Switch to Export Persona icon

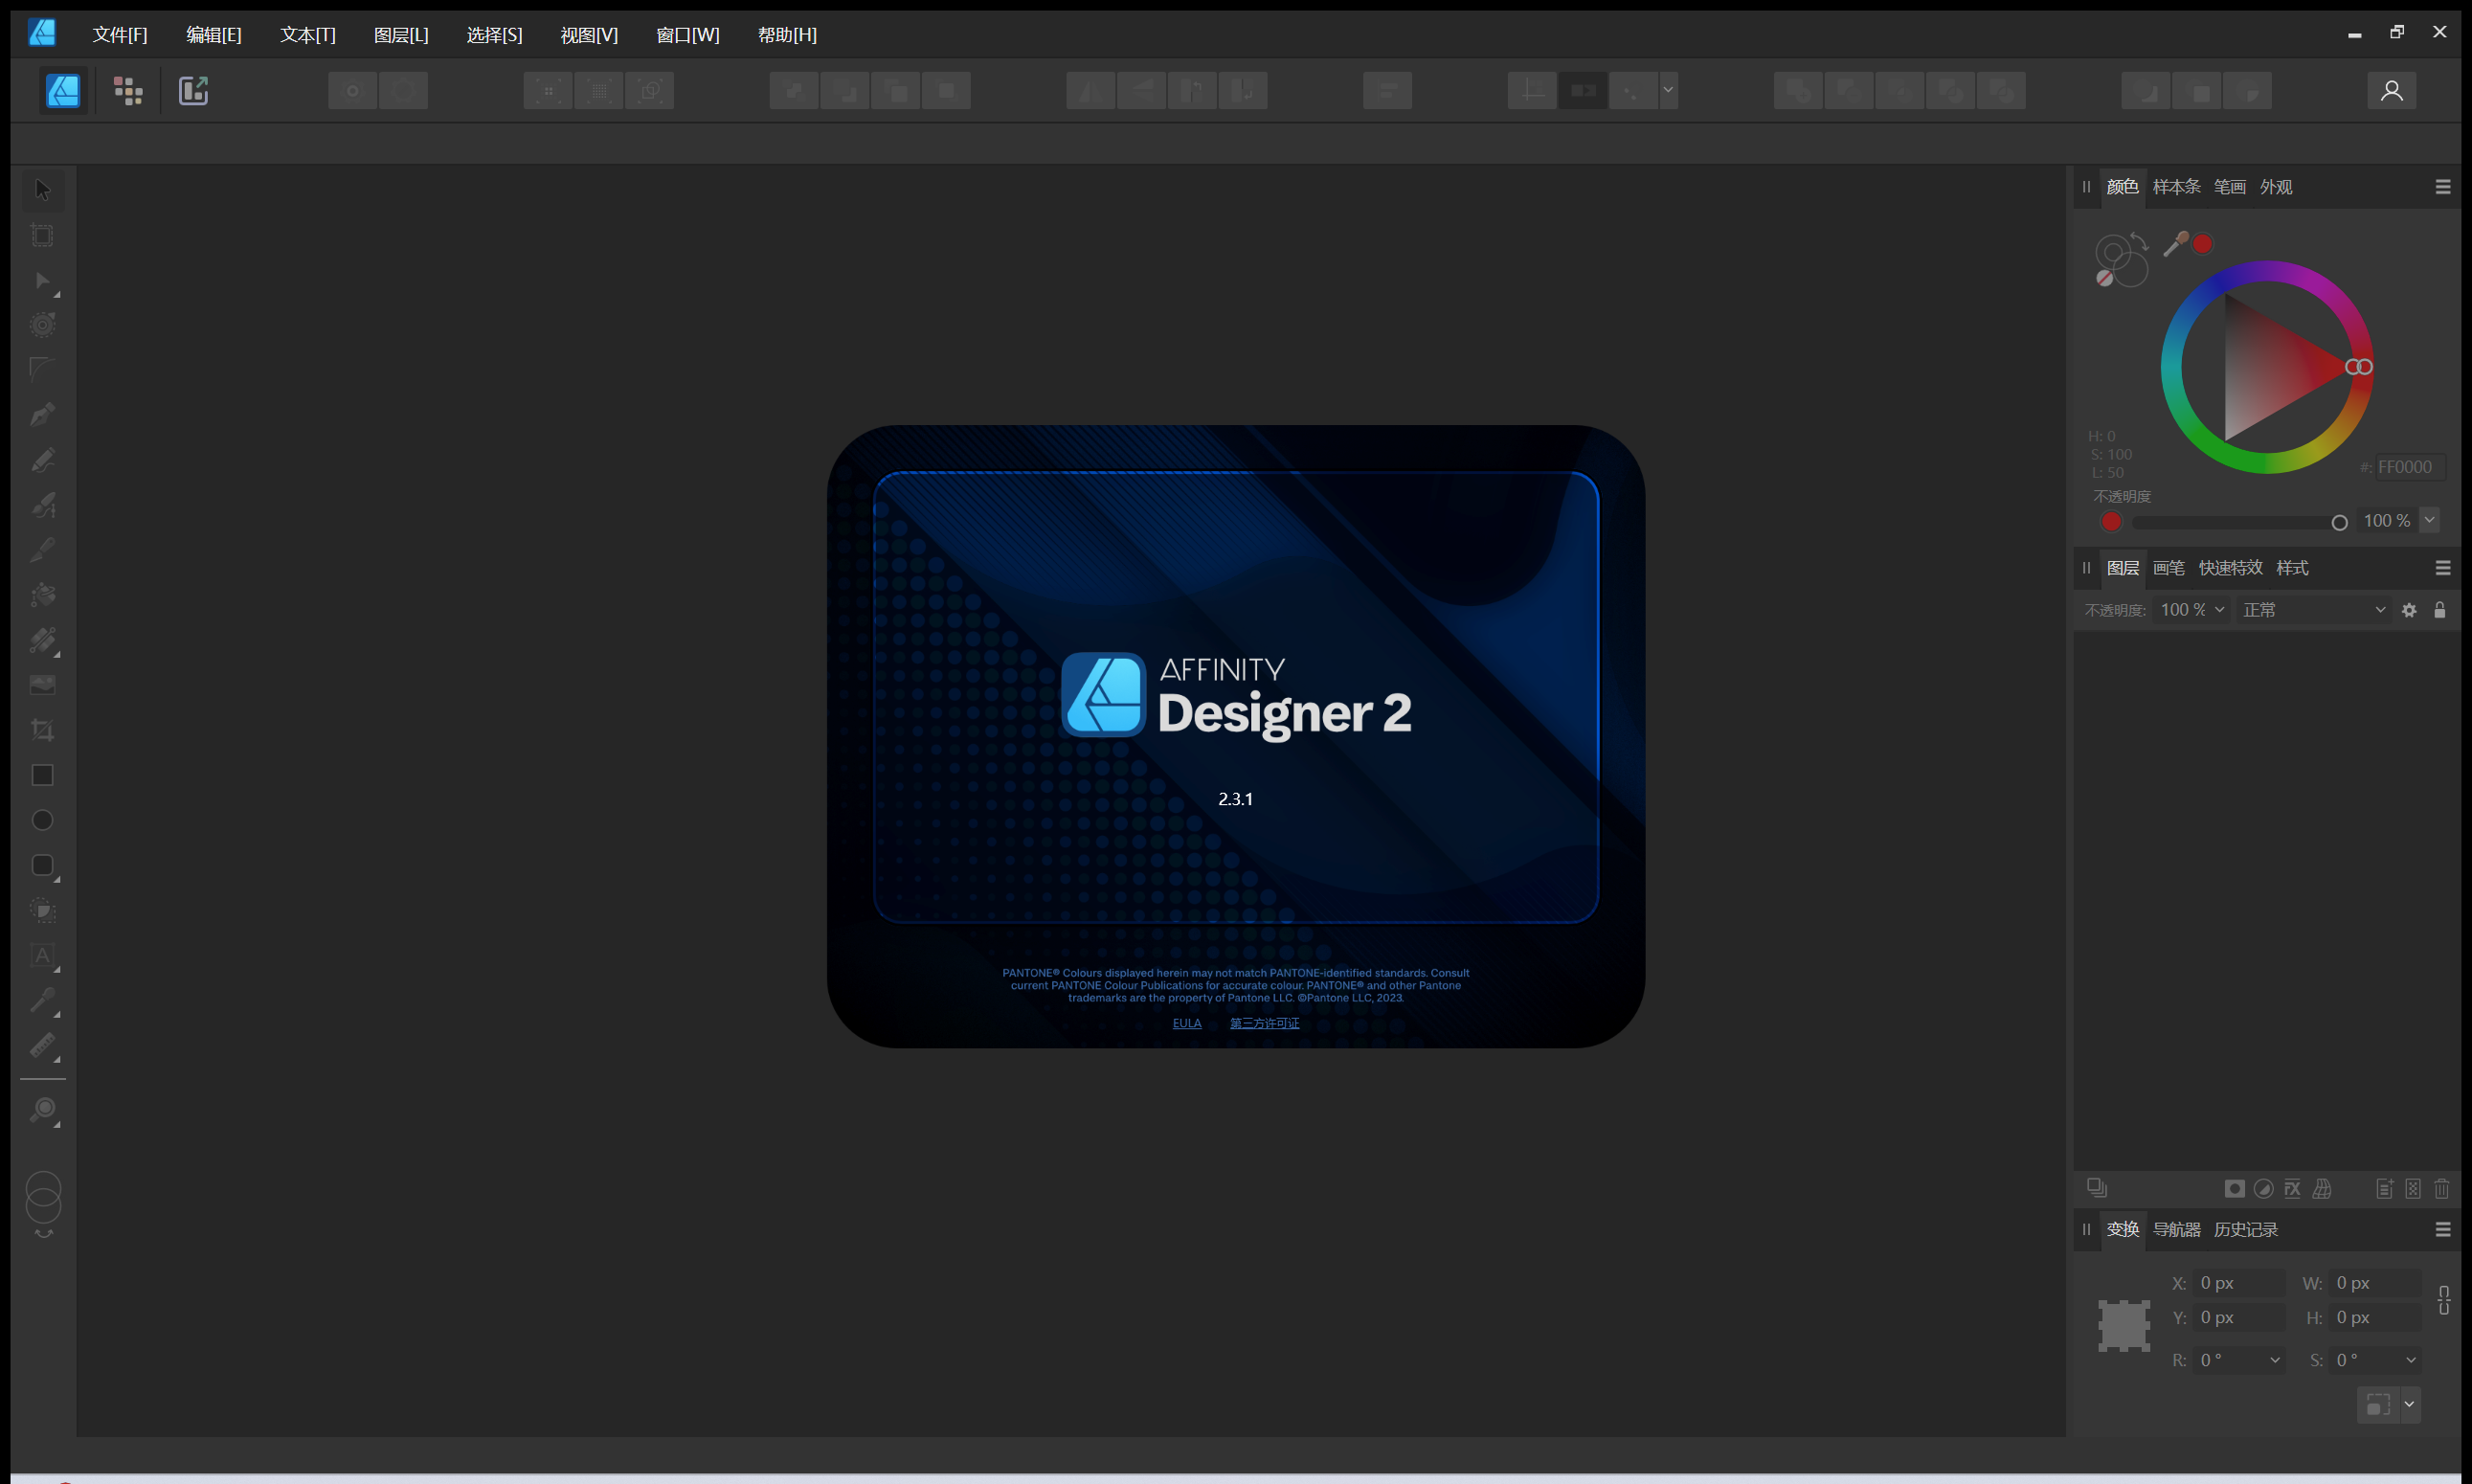[x=193, y=91]
